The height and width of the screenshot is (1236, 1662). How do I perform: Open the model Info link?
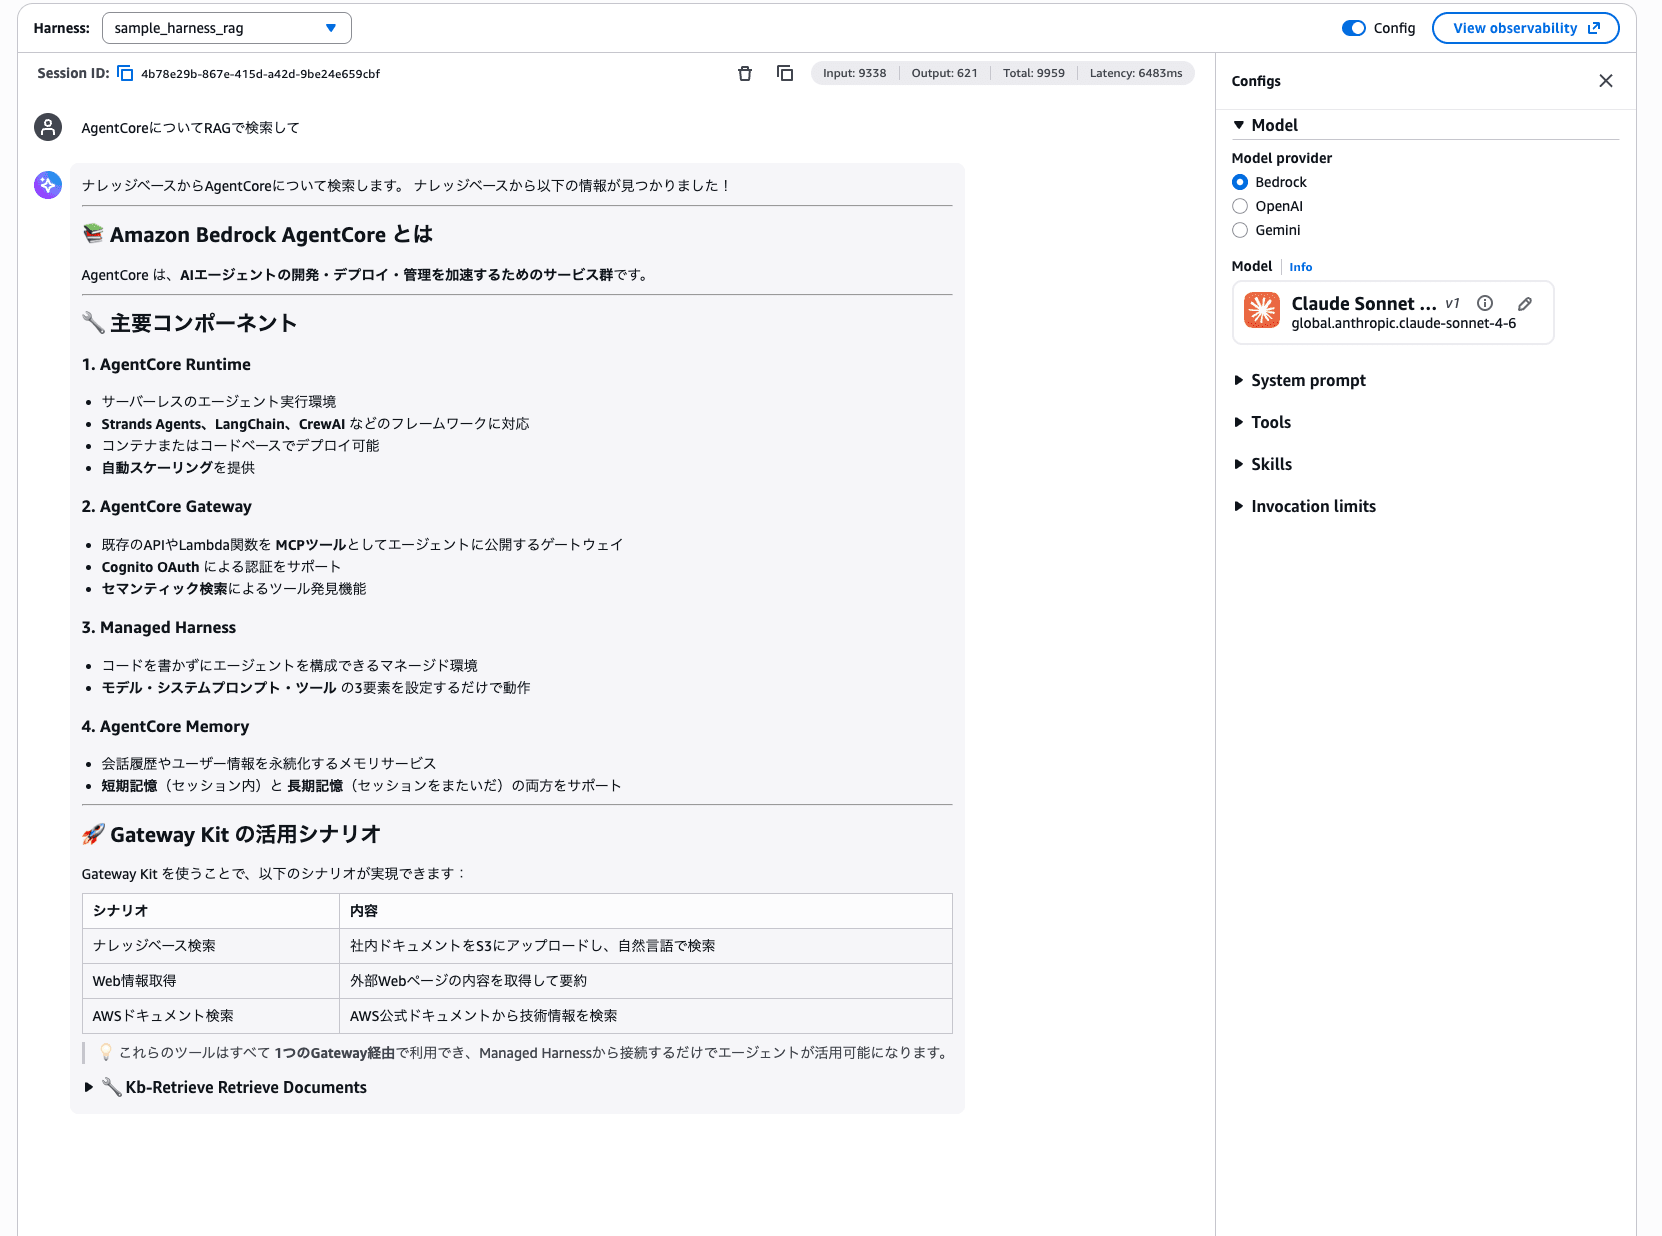[1300, 267]
